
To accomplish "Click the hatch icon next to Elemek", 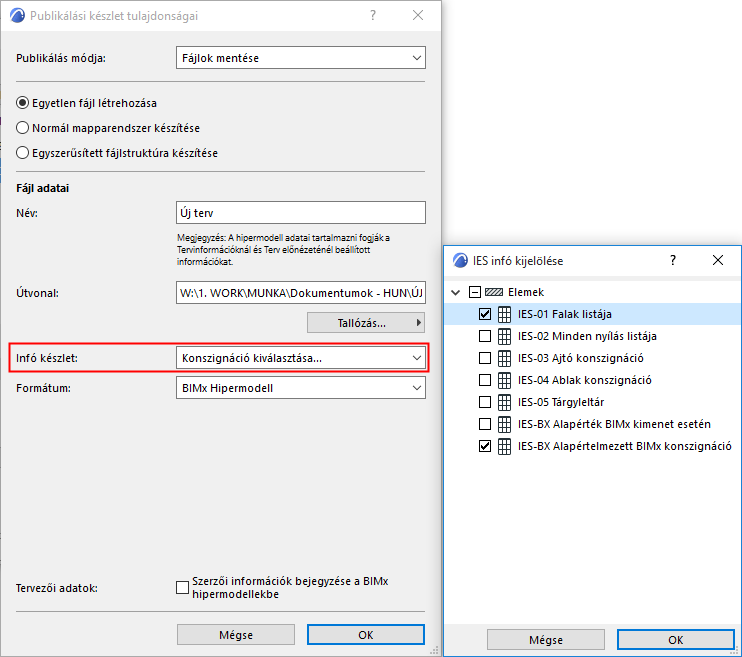I will click(x=494, y=292).
